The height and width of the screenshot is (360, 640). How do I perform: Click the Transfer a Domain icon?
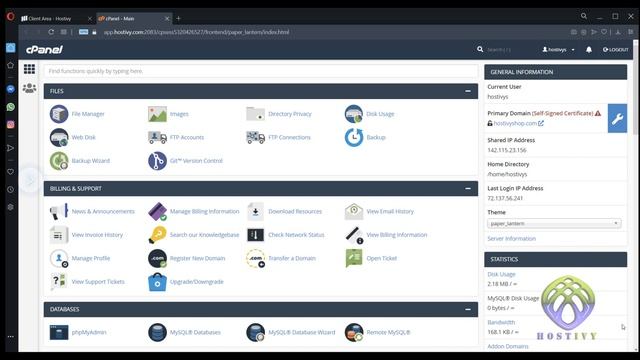pyautogui.click(x=256, y=258)
